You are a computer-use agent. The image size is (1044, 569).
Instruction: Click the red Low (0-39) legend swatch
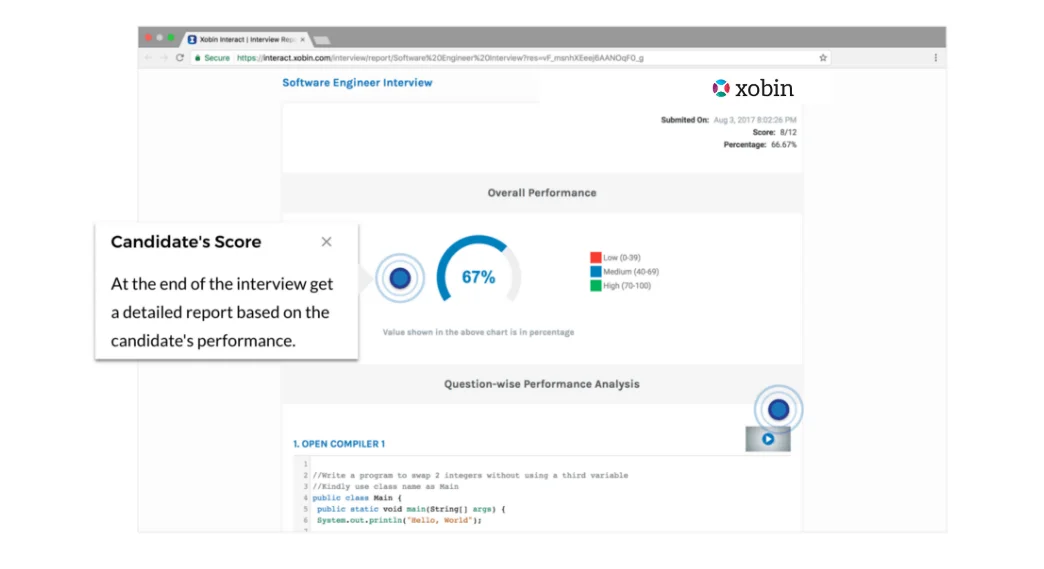tap(596, 257)
